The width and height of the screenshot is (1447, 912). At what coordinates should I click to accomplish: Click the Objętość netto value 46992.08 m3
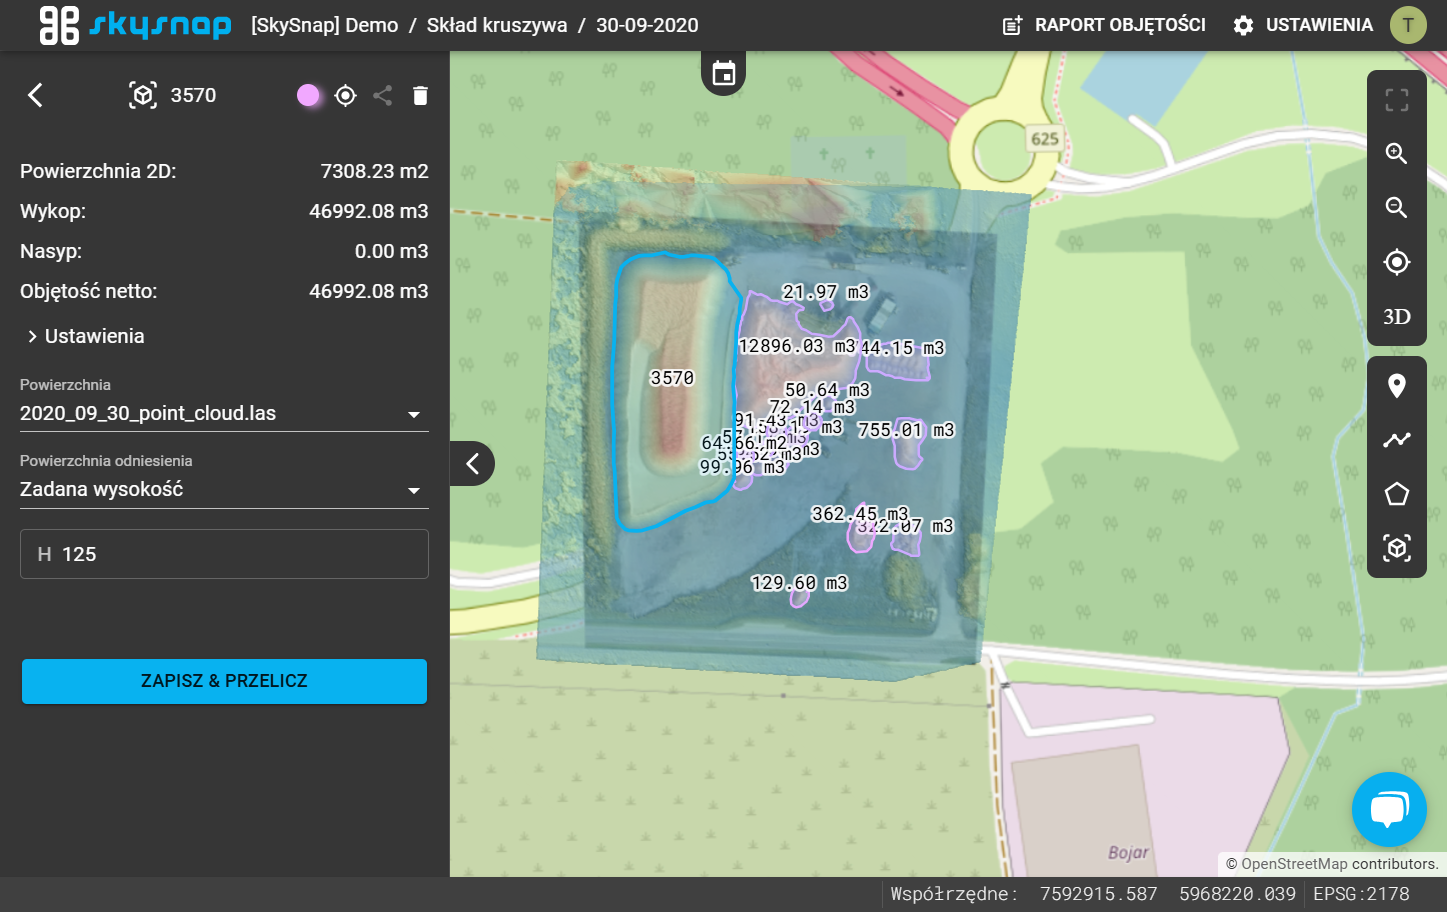point(369,291)
